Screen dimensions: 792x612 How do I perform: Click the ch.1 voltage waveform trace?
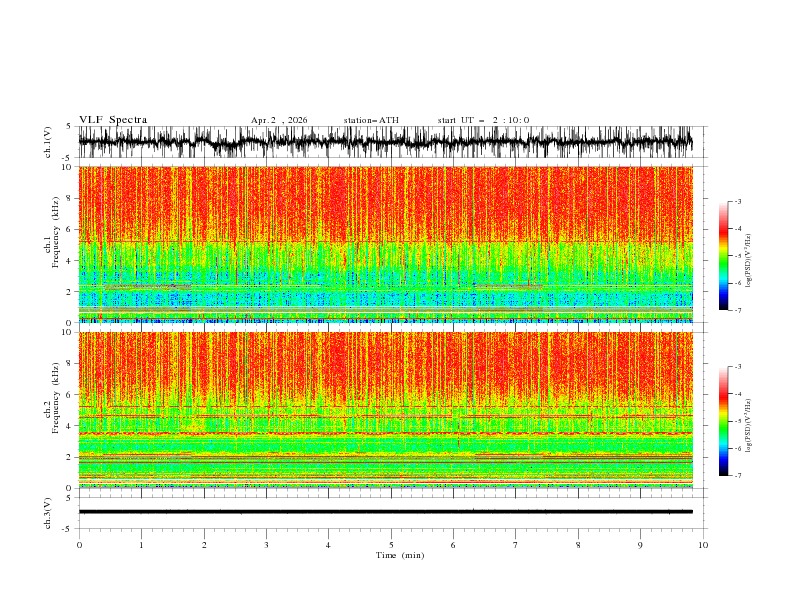coord(385,142)
